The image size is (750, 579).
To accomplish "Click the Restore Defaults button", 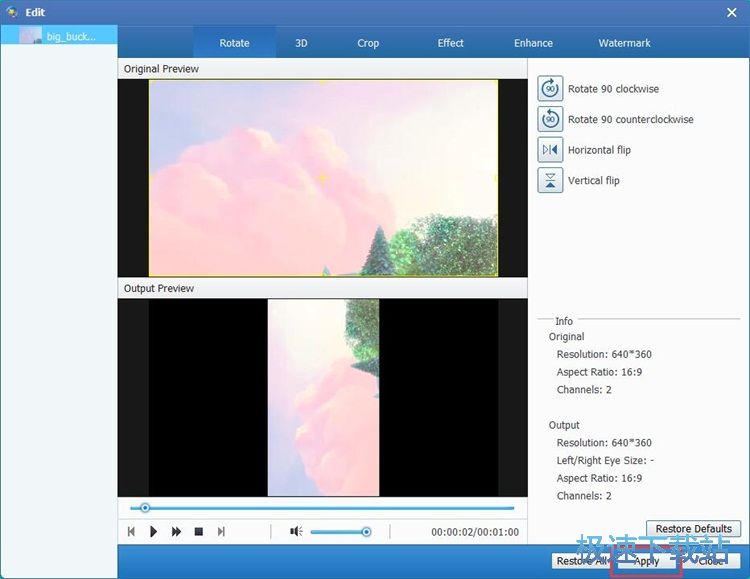I will 693,529.
